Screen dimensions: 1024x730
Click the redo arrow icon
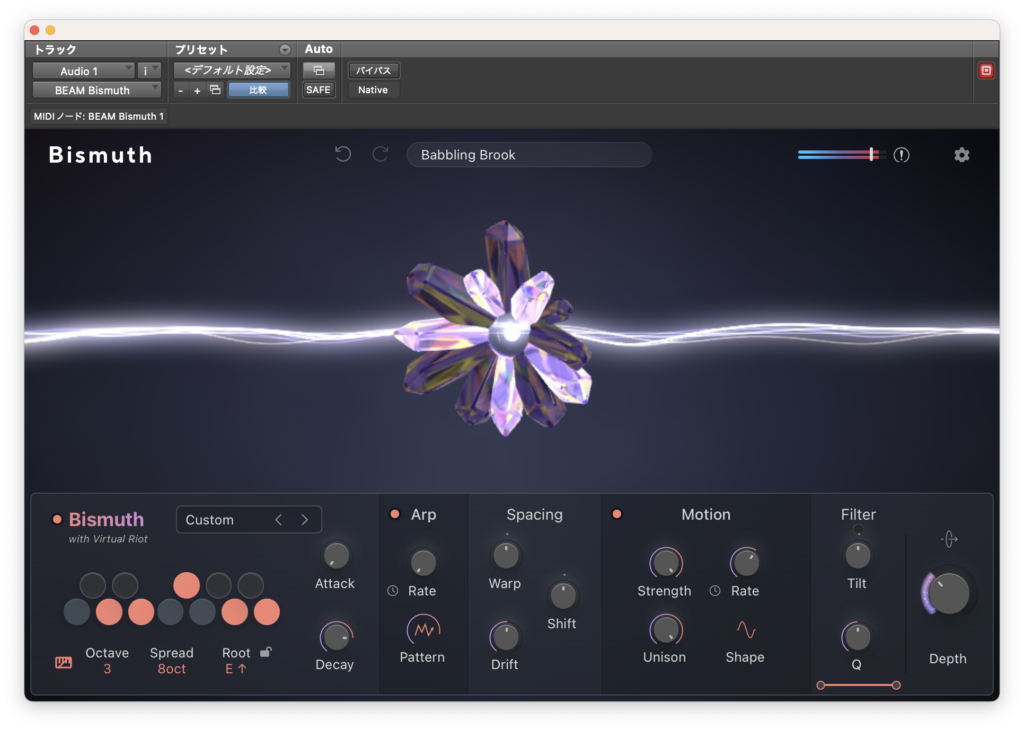381,154
